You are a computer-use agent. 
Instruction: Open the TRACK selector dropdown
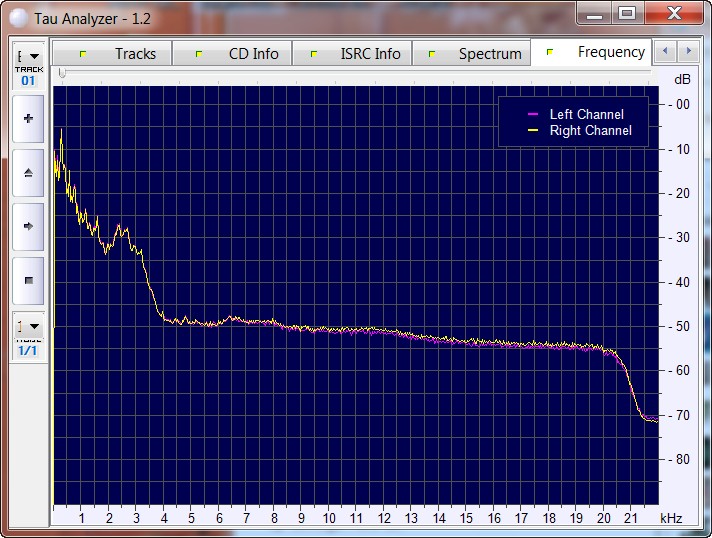coord(28,57)
